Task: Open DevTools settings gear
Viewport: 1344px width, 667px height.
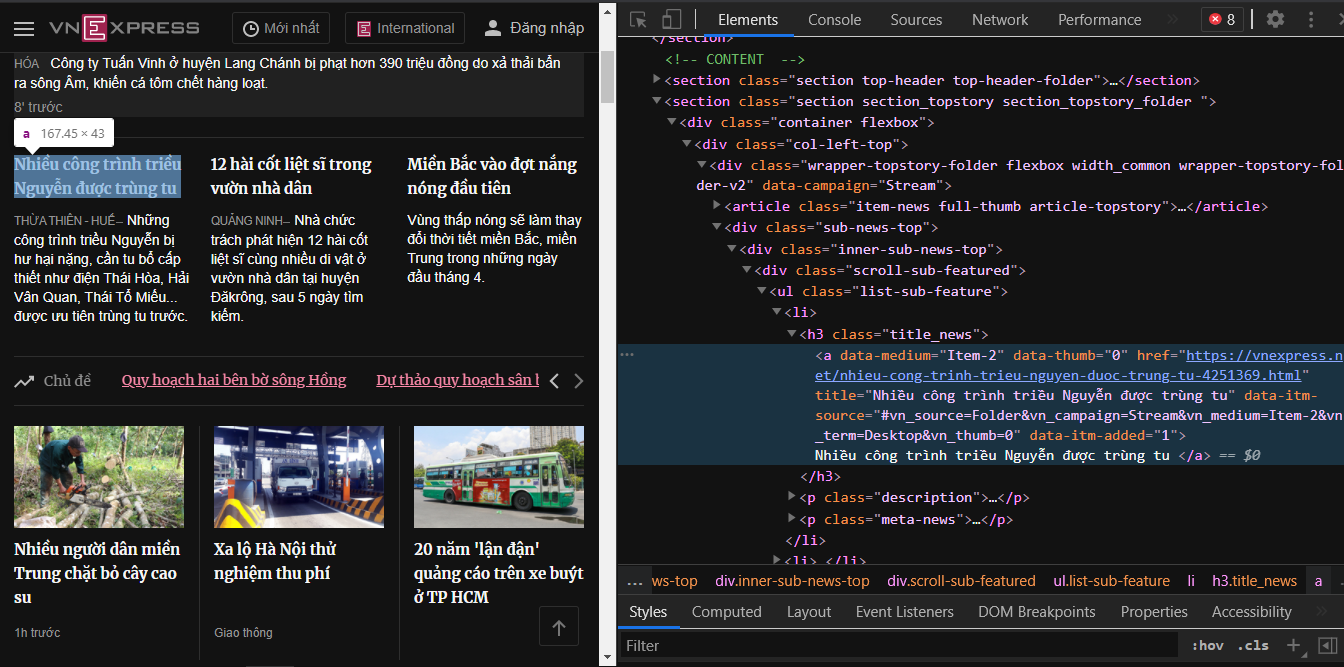Action: pos(1275,19)
